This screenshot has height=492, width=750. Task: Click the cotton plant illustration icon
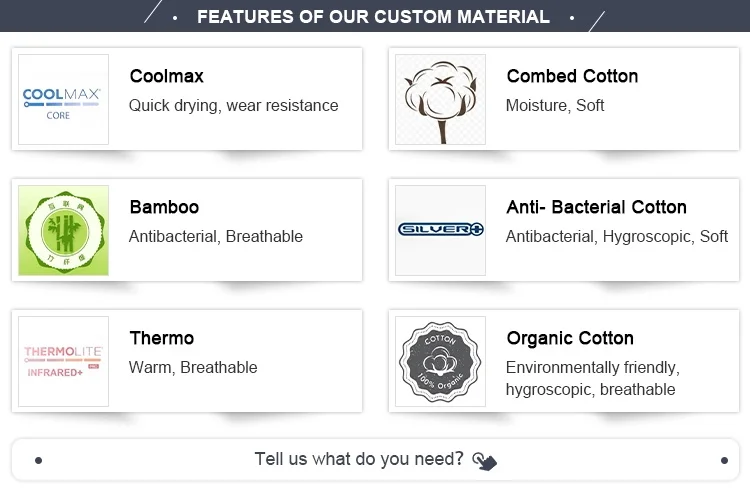440,100
